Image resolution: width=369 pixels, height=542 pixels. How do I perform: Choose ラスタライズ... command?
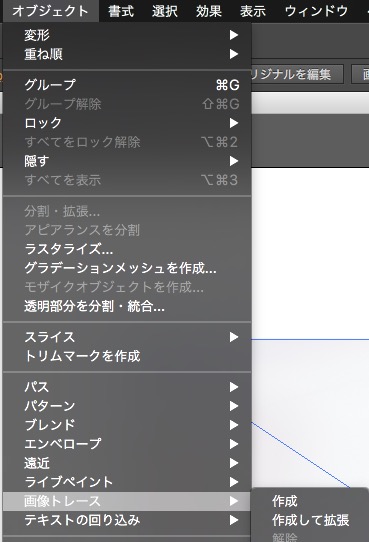point(127,249)
